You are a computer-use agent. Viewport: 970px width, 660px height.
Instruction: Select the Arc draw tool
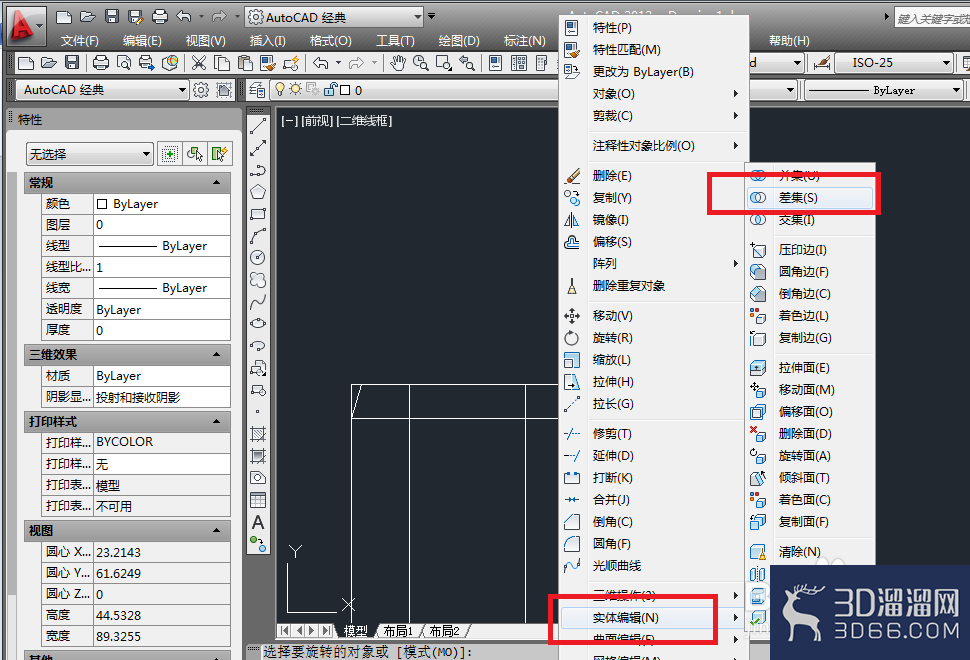point(258,236)
